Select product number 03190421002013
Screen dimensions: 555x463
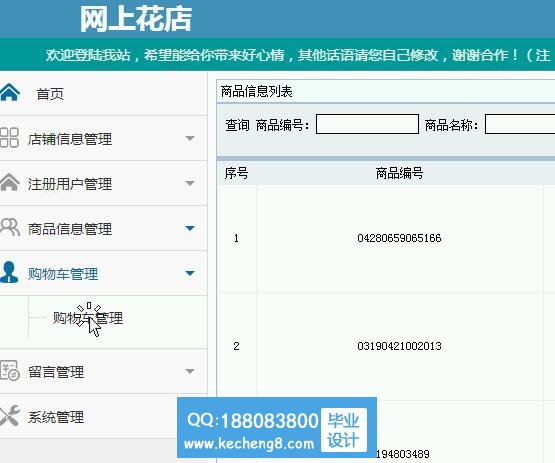[x=399, y=346]
